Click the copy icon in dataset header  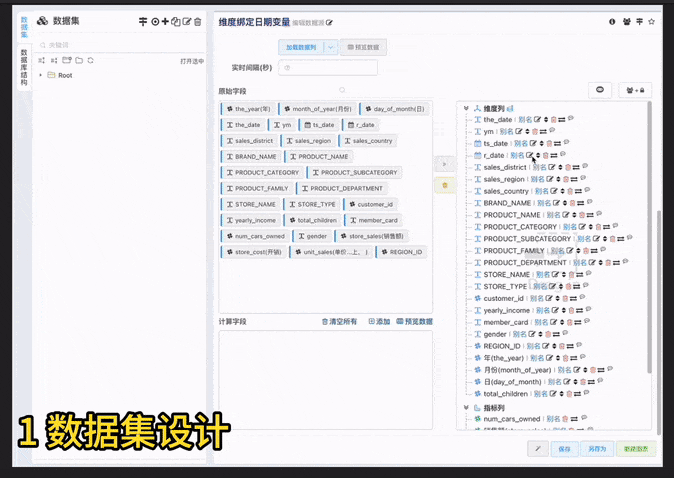click(176, 21)
